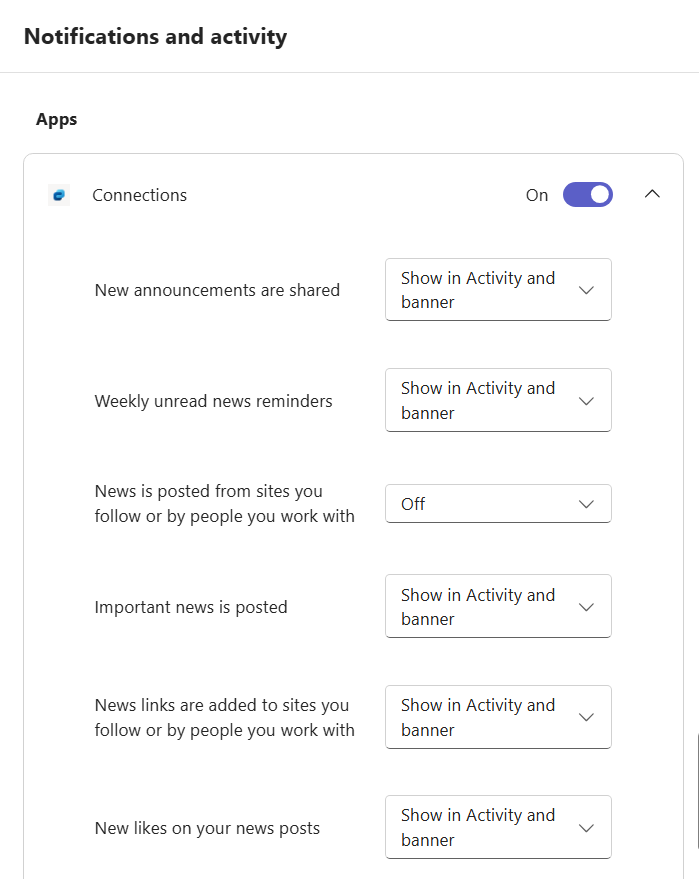Click "Show in Activity and banner" for Important news
This screenshot has width=699, height=879.
point(498,606)
